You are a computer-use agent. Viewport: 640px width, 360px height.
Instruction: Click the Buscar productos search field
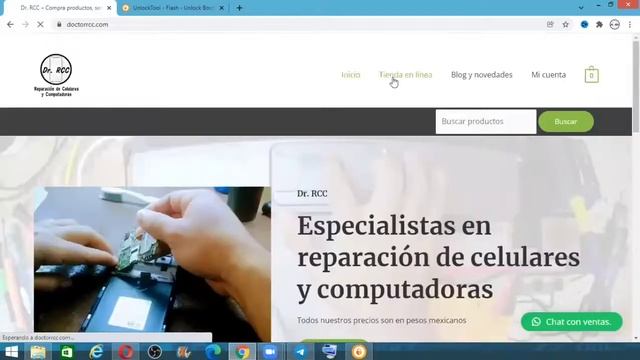point(486,122)
